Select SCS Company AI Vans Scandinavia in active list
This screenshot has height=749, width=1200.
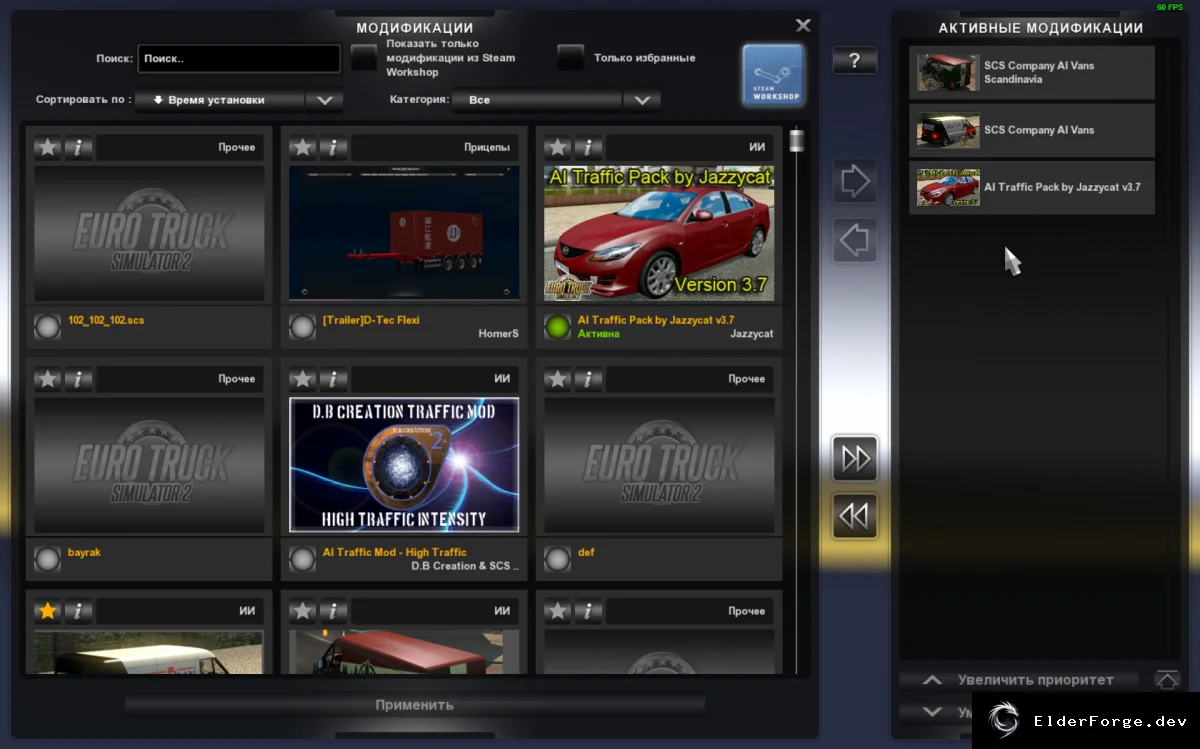click(x=1032, y=73)
